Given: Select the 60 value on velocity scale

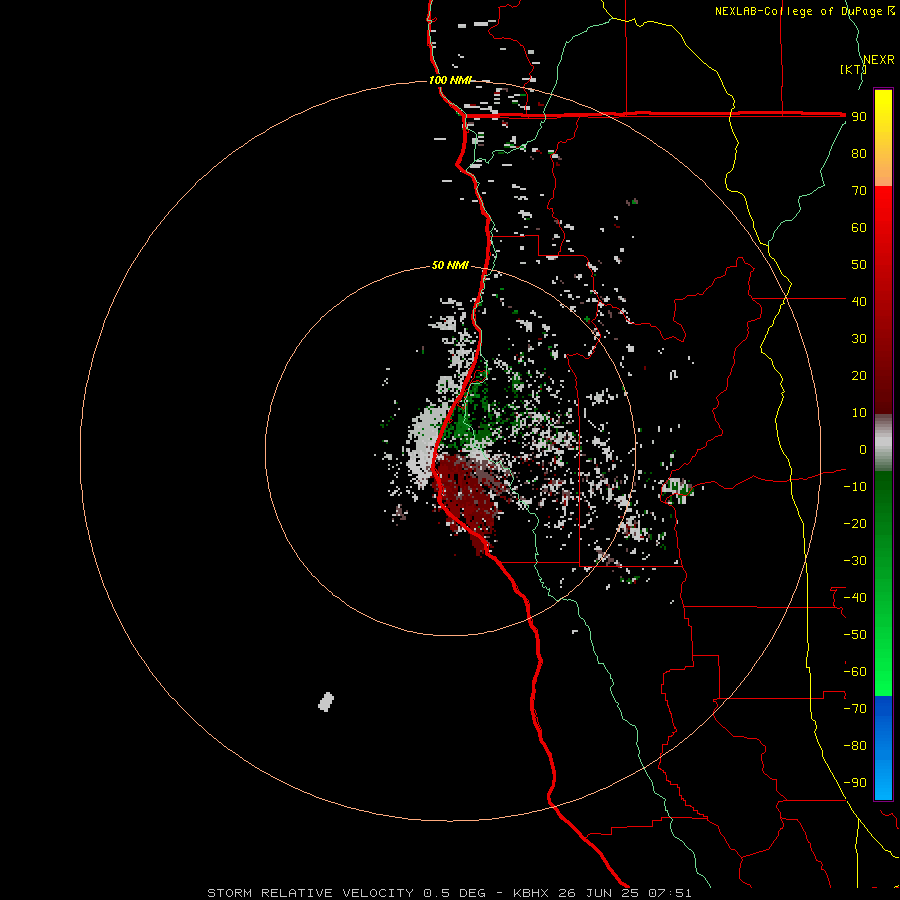Looking at the screenshot, I should [859, 227].
